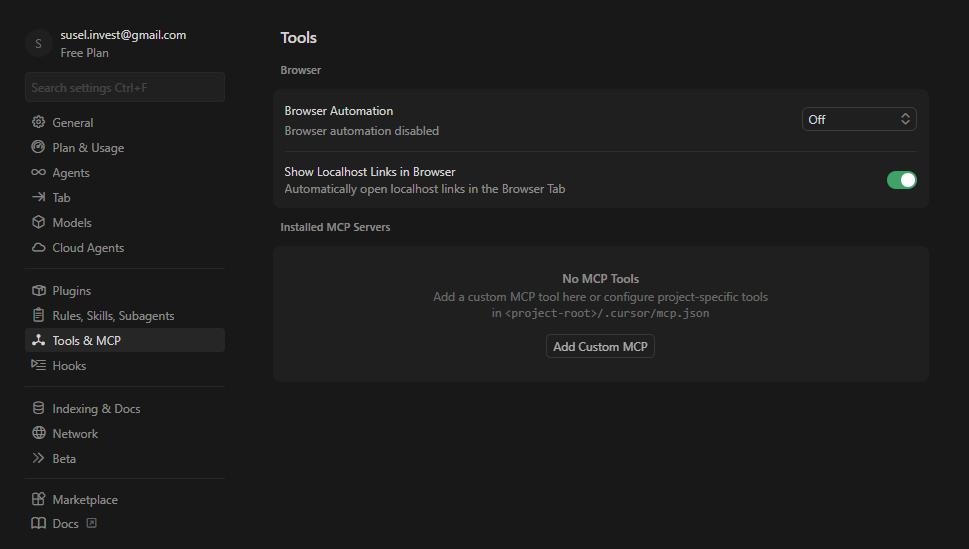
Task: Click the Agents infinity icon
Action: point(39,172)
